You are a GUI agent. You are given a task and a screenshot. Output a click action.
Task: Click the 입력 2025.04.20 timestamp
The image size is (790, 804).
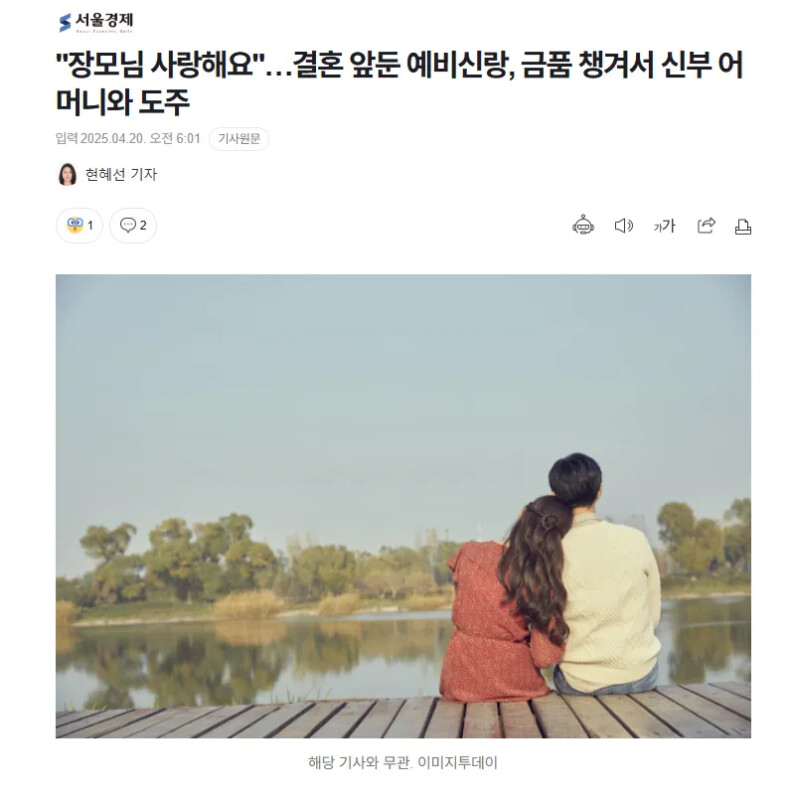[x=128, y=138]
